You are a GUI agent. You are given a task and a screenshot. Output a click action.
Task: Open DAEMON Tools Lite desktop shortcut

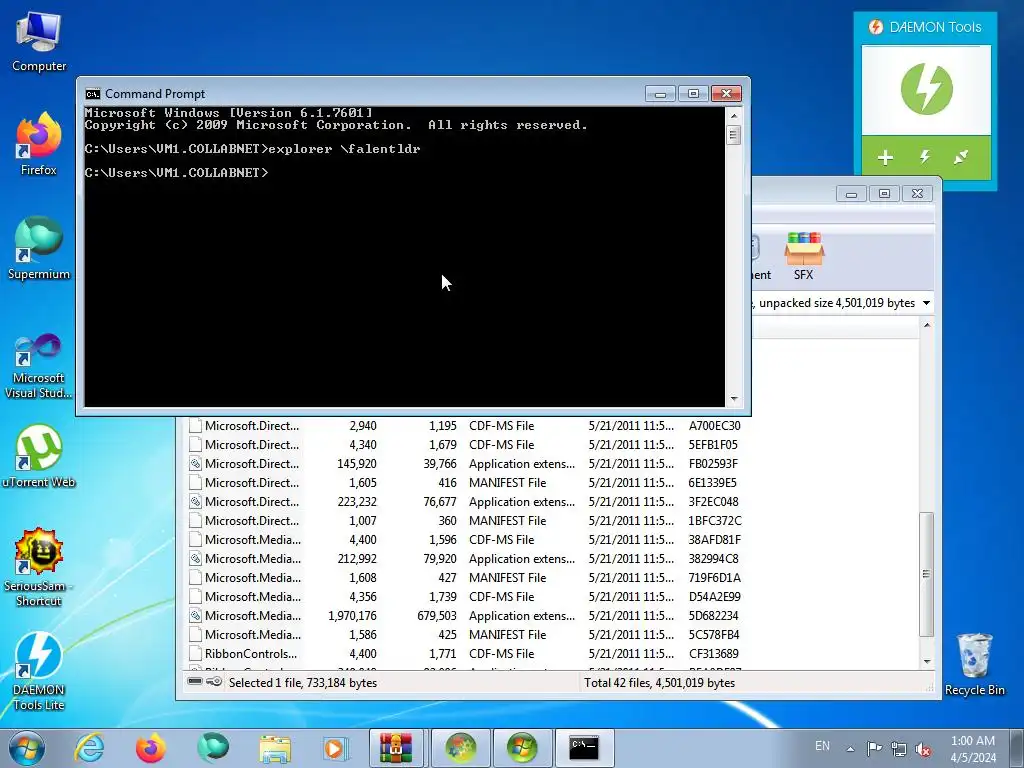[x=39, y=671]
